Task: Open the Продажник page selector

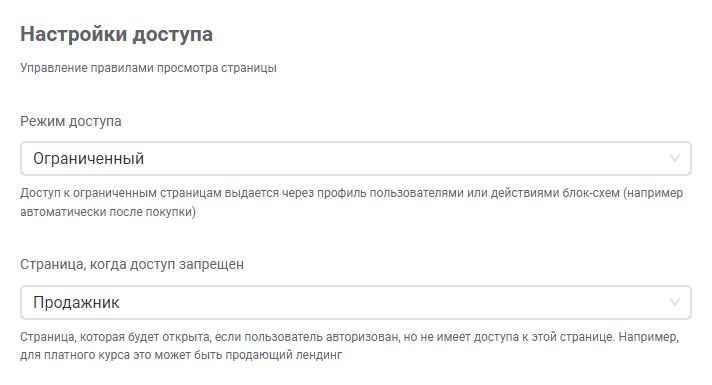Action: coord(356,302)
